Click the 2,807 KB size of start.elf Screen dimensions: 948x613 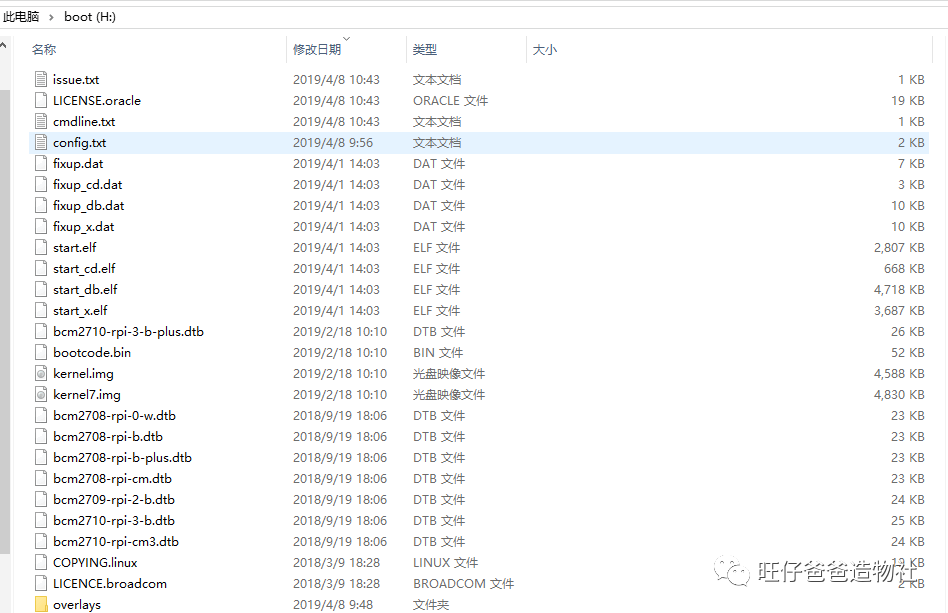coord(899,247)
